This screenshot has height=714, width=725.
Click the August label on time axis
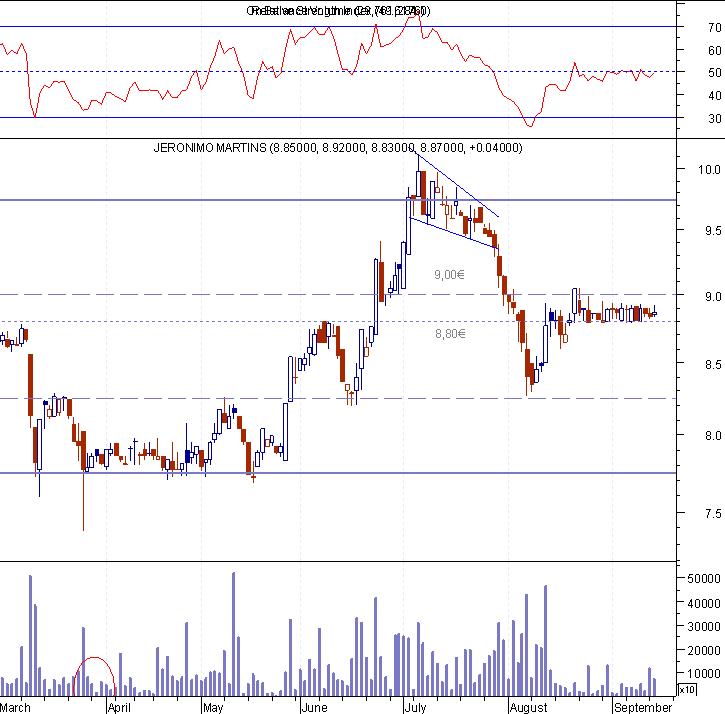click(528, 708)
